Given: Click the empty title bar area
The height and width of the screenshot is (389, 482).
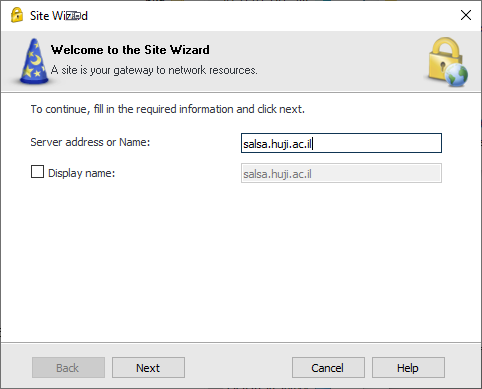Looking at the screenshot, I should tap(267, 15).
